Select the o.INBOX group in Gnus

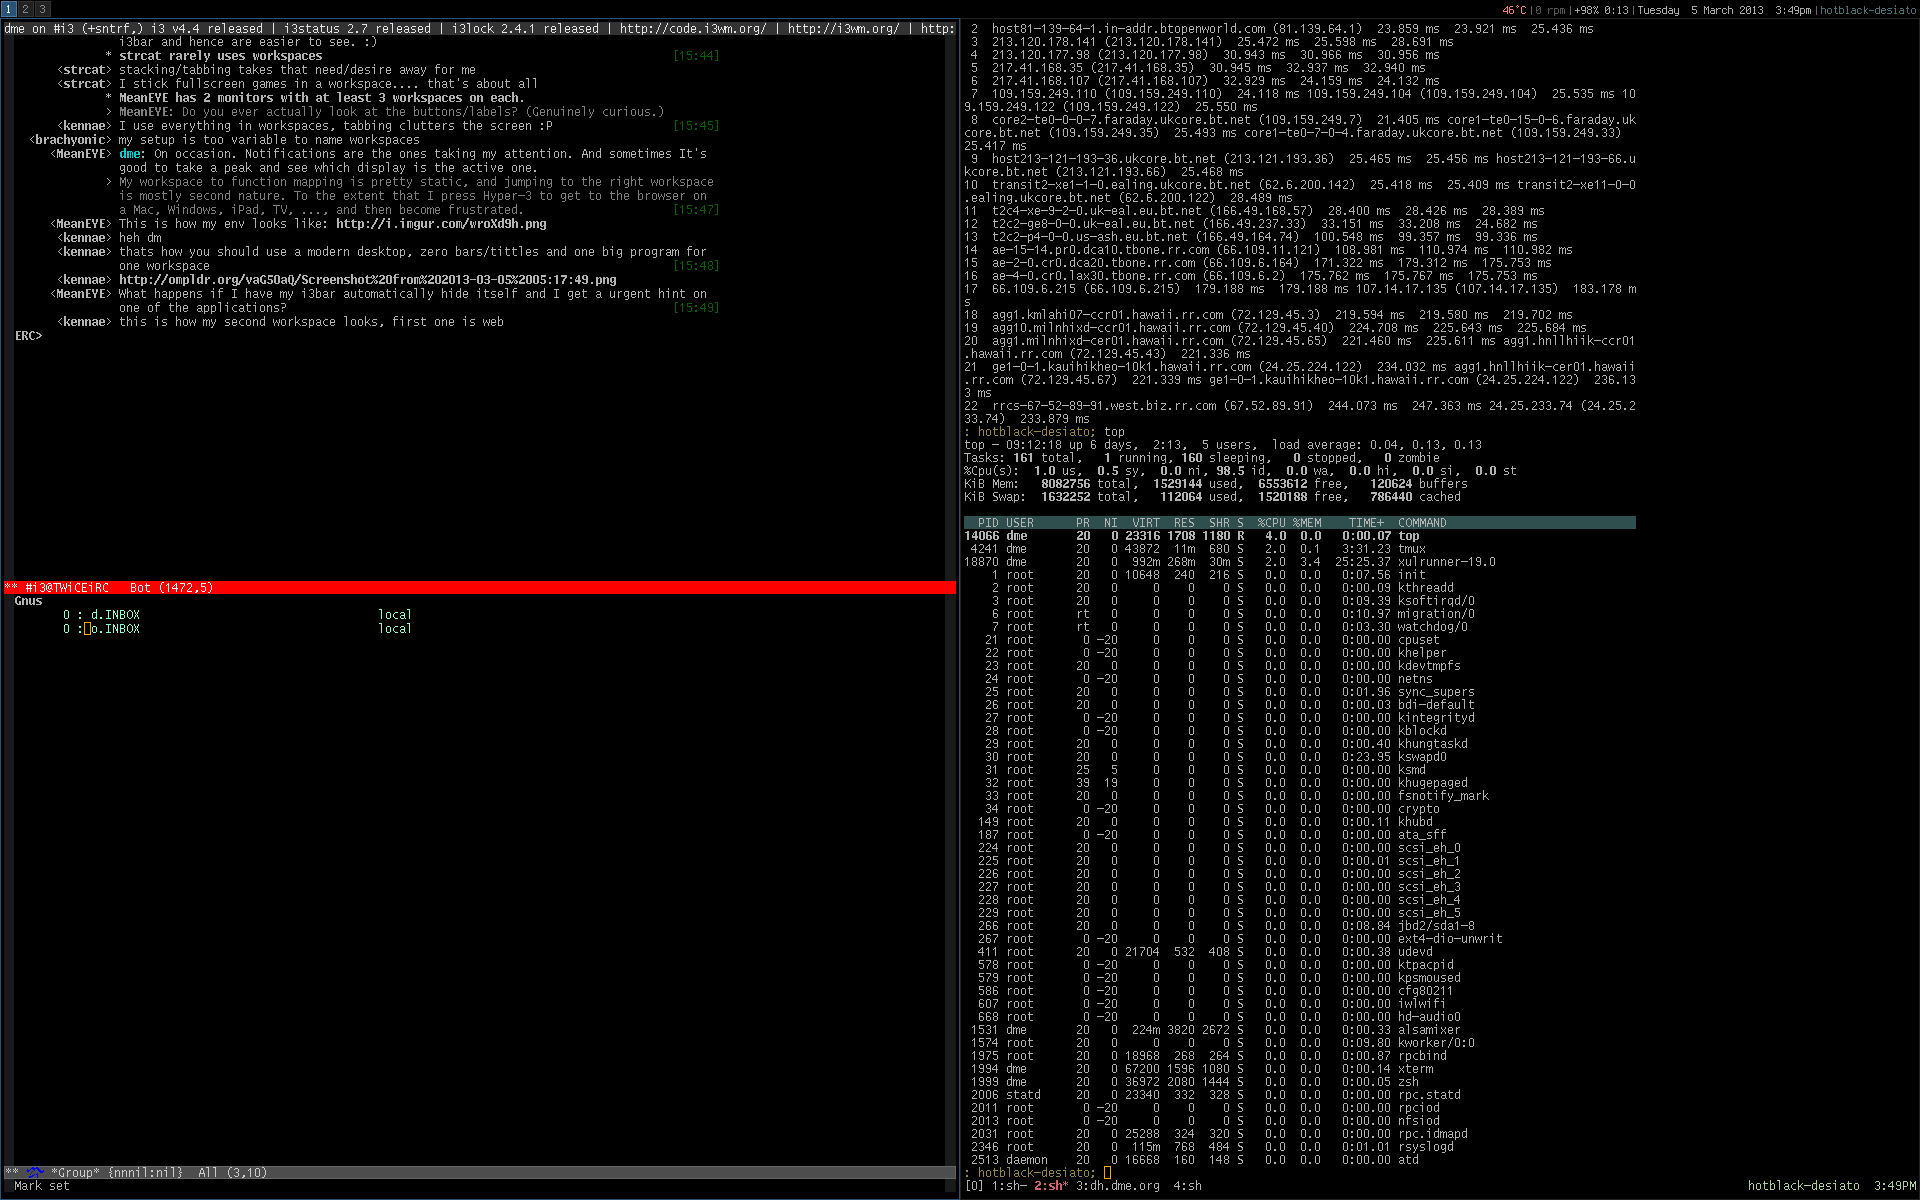coord(115,629)
